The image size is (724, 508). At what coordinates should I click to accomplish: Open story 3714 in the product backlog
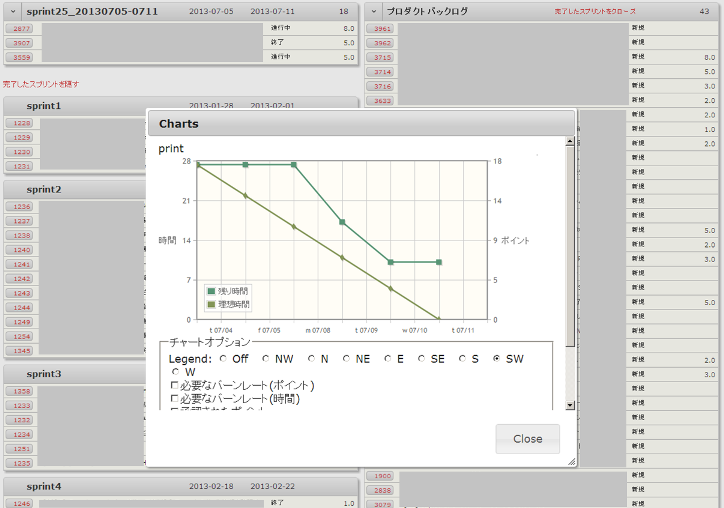point(382,72)
